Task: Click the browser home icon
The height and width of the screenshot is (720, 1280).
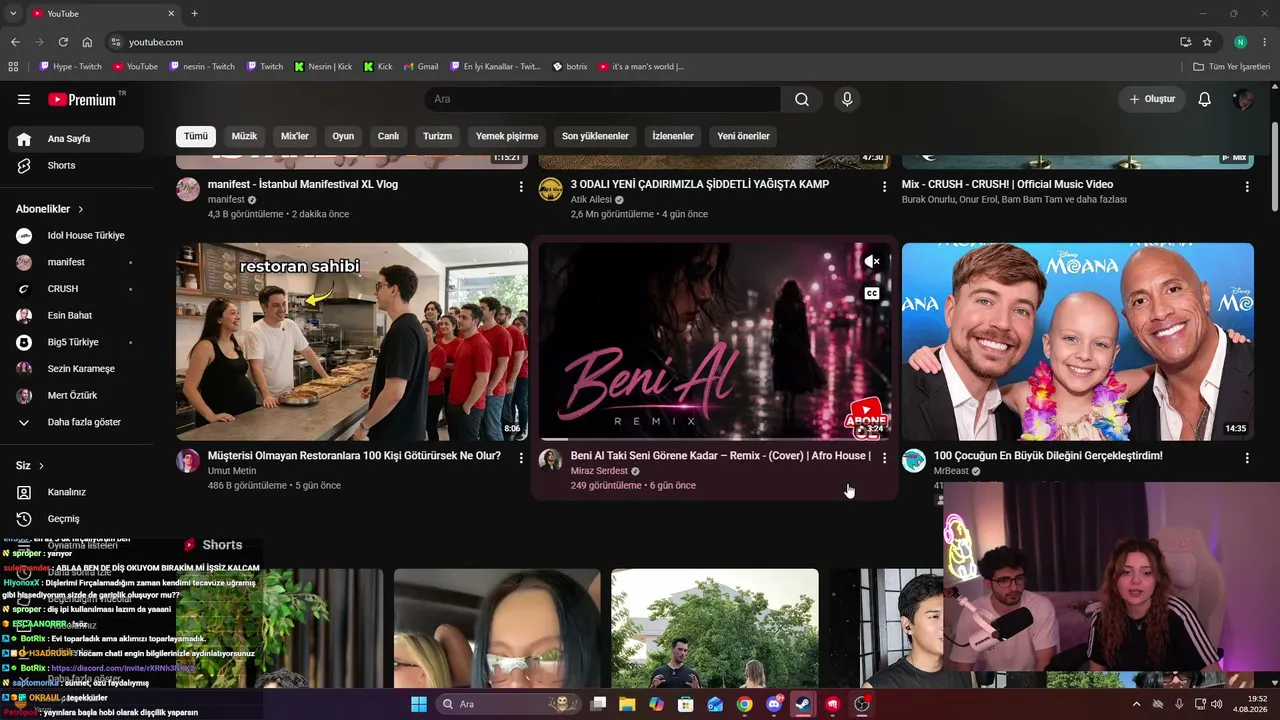Action: point(87,42)
